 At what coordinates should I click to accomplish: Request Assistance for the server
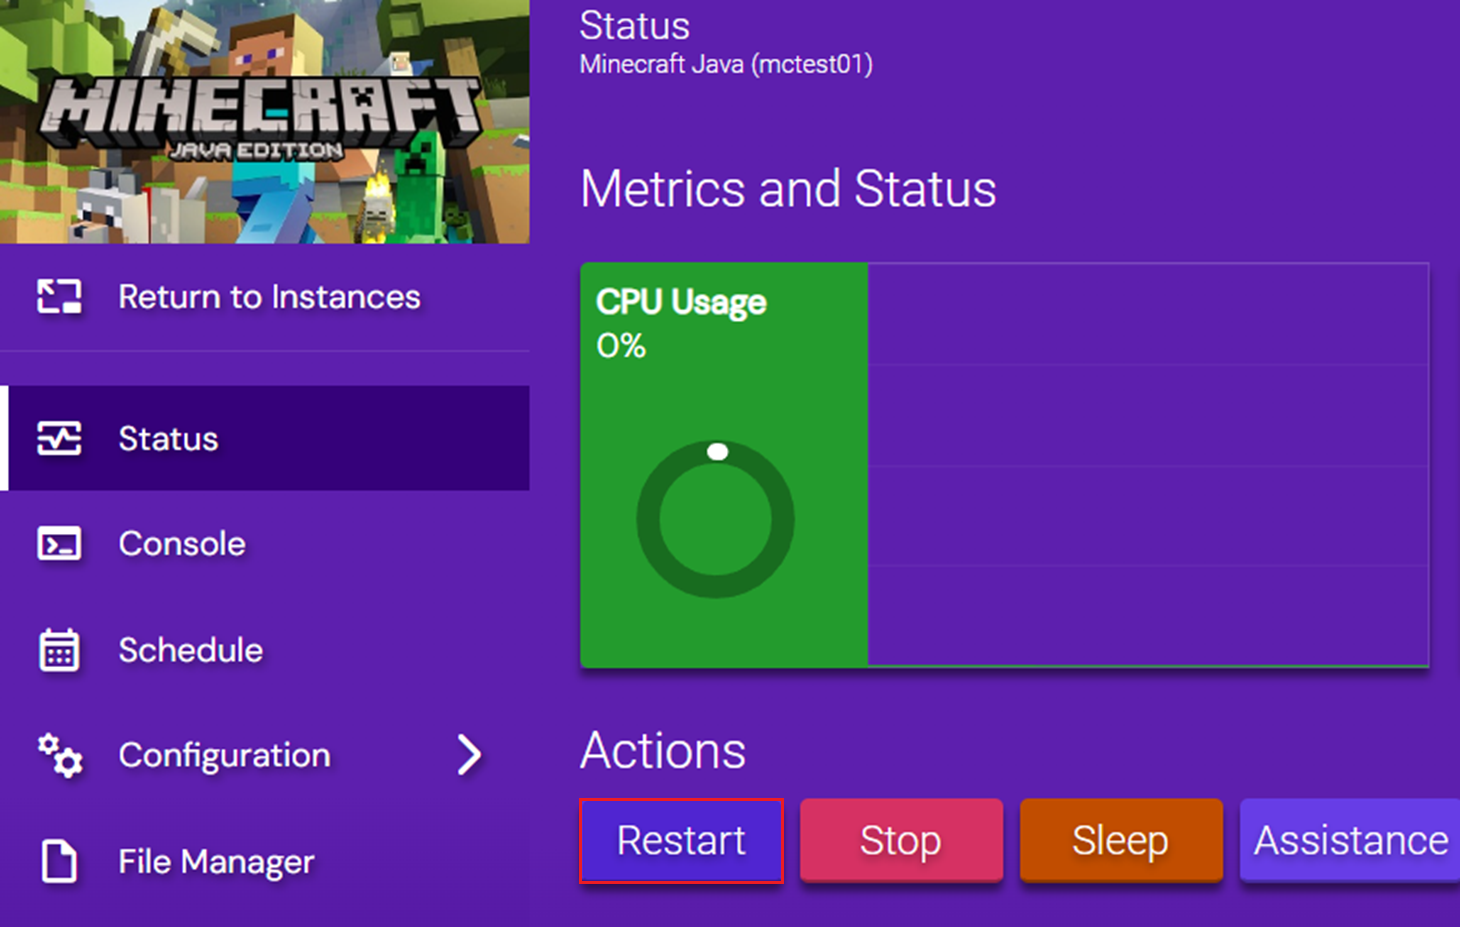pyautogui.click(x=1349, y=840)
